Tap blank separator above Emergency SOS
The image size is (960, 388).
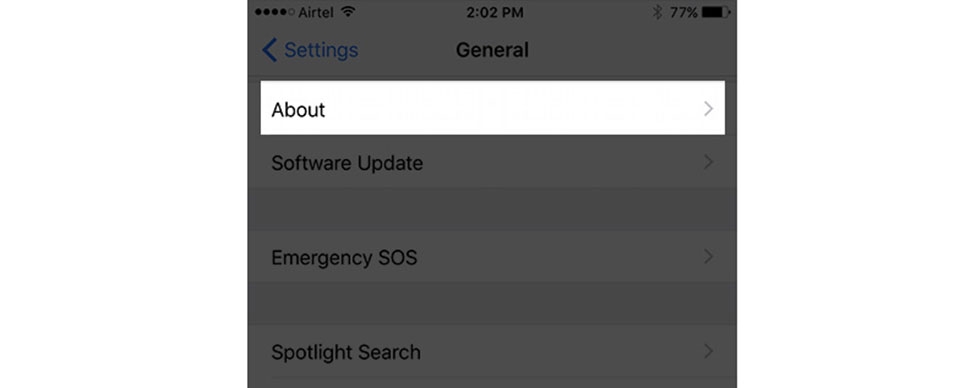click(x=492, y=209)
